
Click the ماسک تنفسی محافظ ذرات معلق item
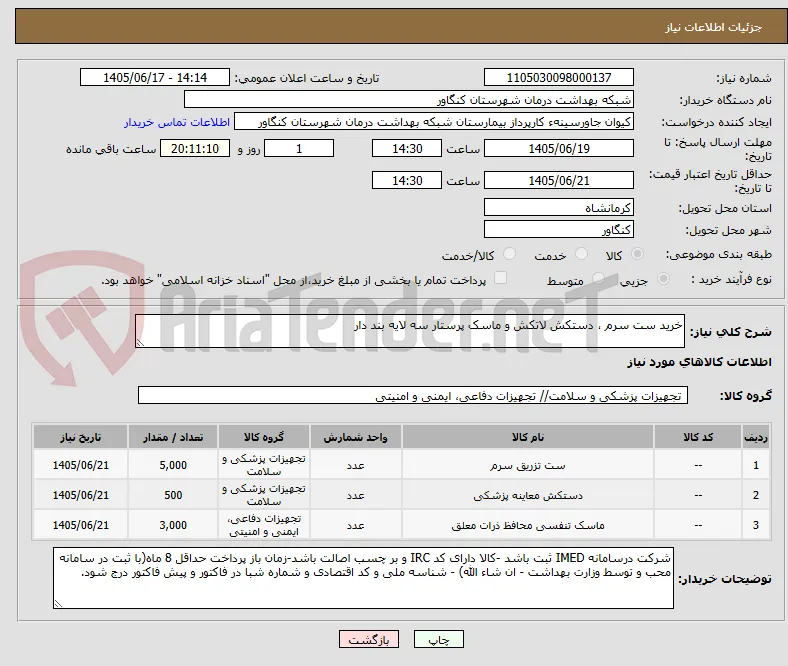coord(528,525)
